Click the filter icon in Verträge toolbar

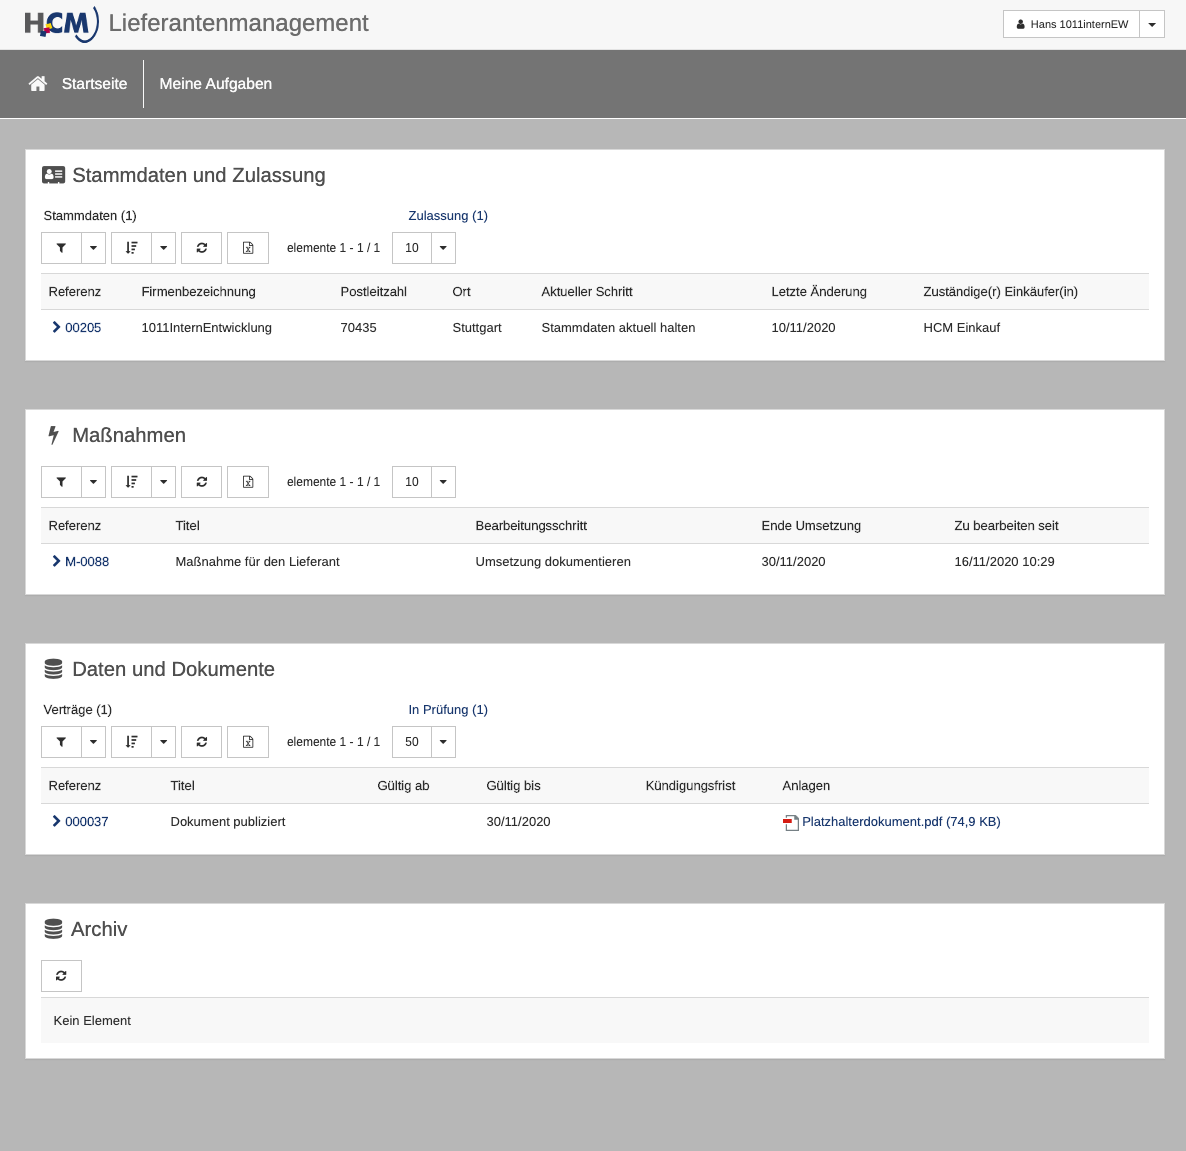pyautogui.click(x=61, y=742)
